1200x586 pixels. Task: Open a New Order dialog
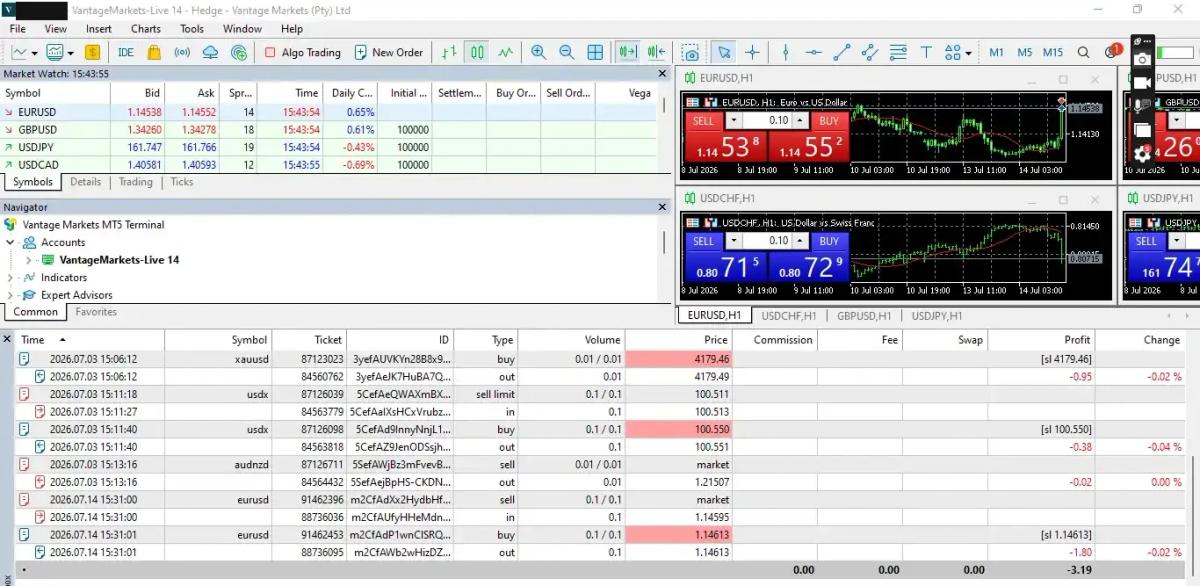tap(387, 52)
